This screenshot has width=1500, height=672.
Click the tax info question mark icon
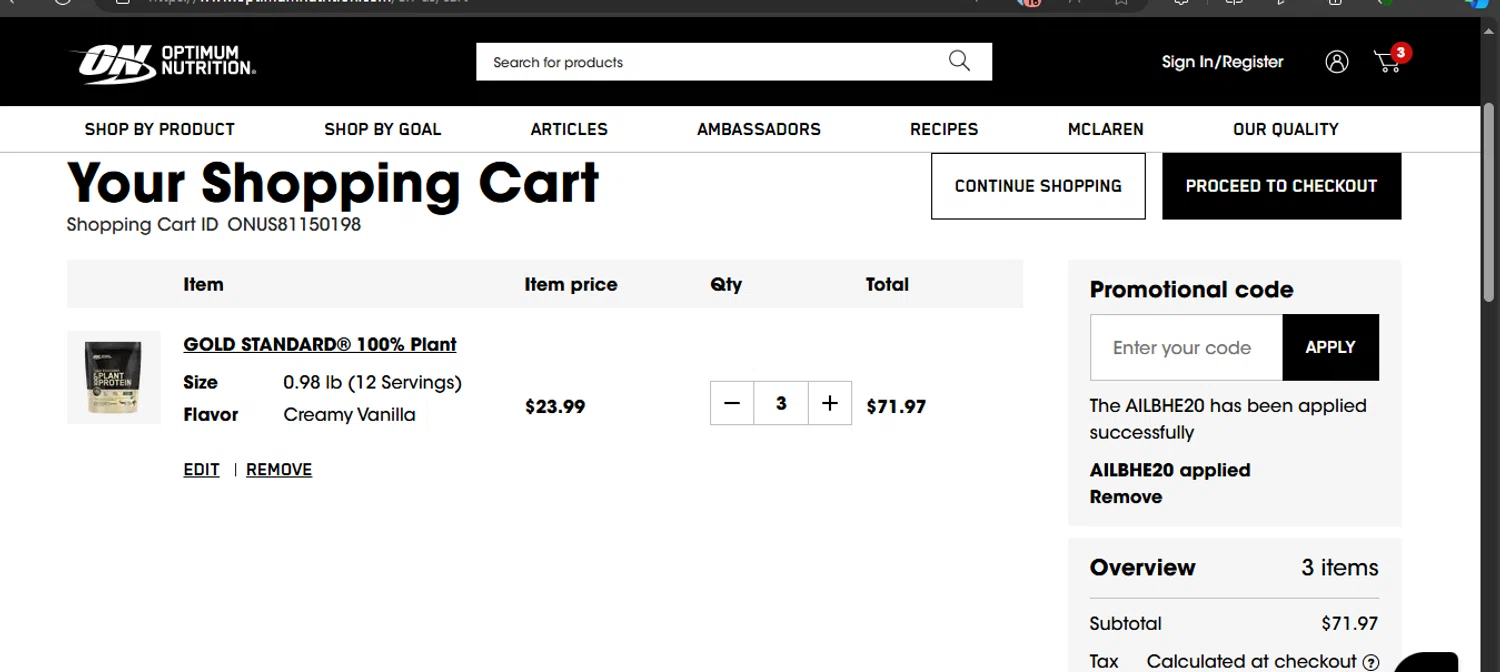[x=1371, y=662]
